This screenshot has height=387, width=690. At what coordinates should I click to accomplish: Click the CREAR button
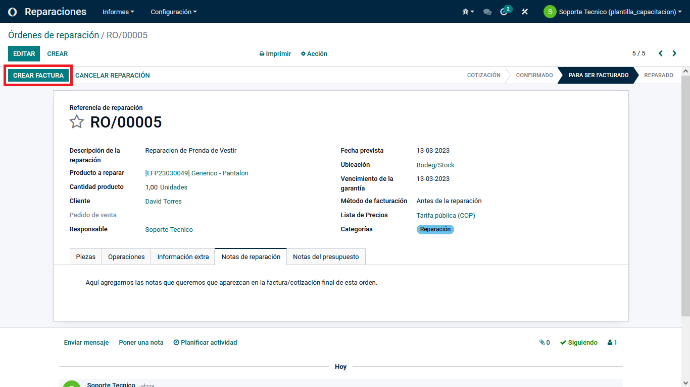click(x=57, y=54)
